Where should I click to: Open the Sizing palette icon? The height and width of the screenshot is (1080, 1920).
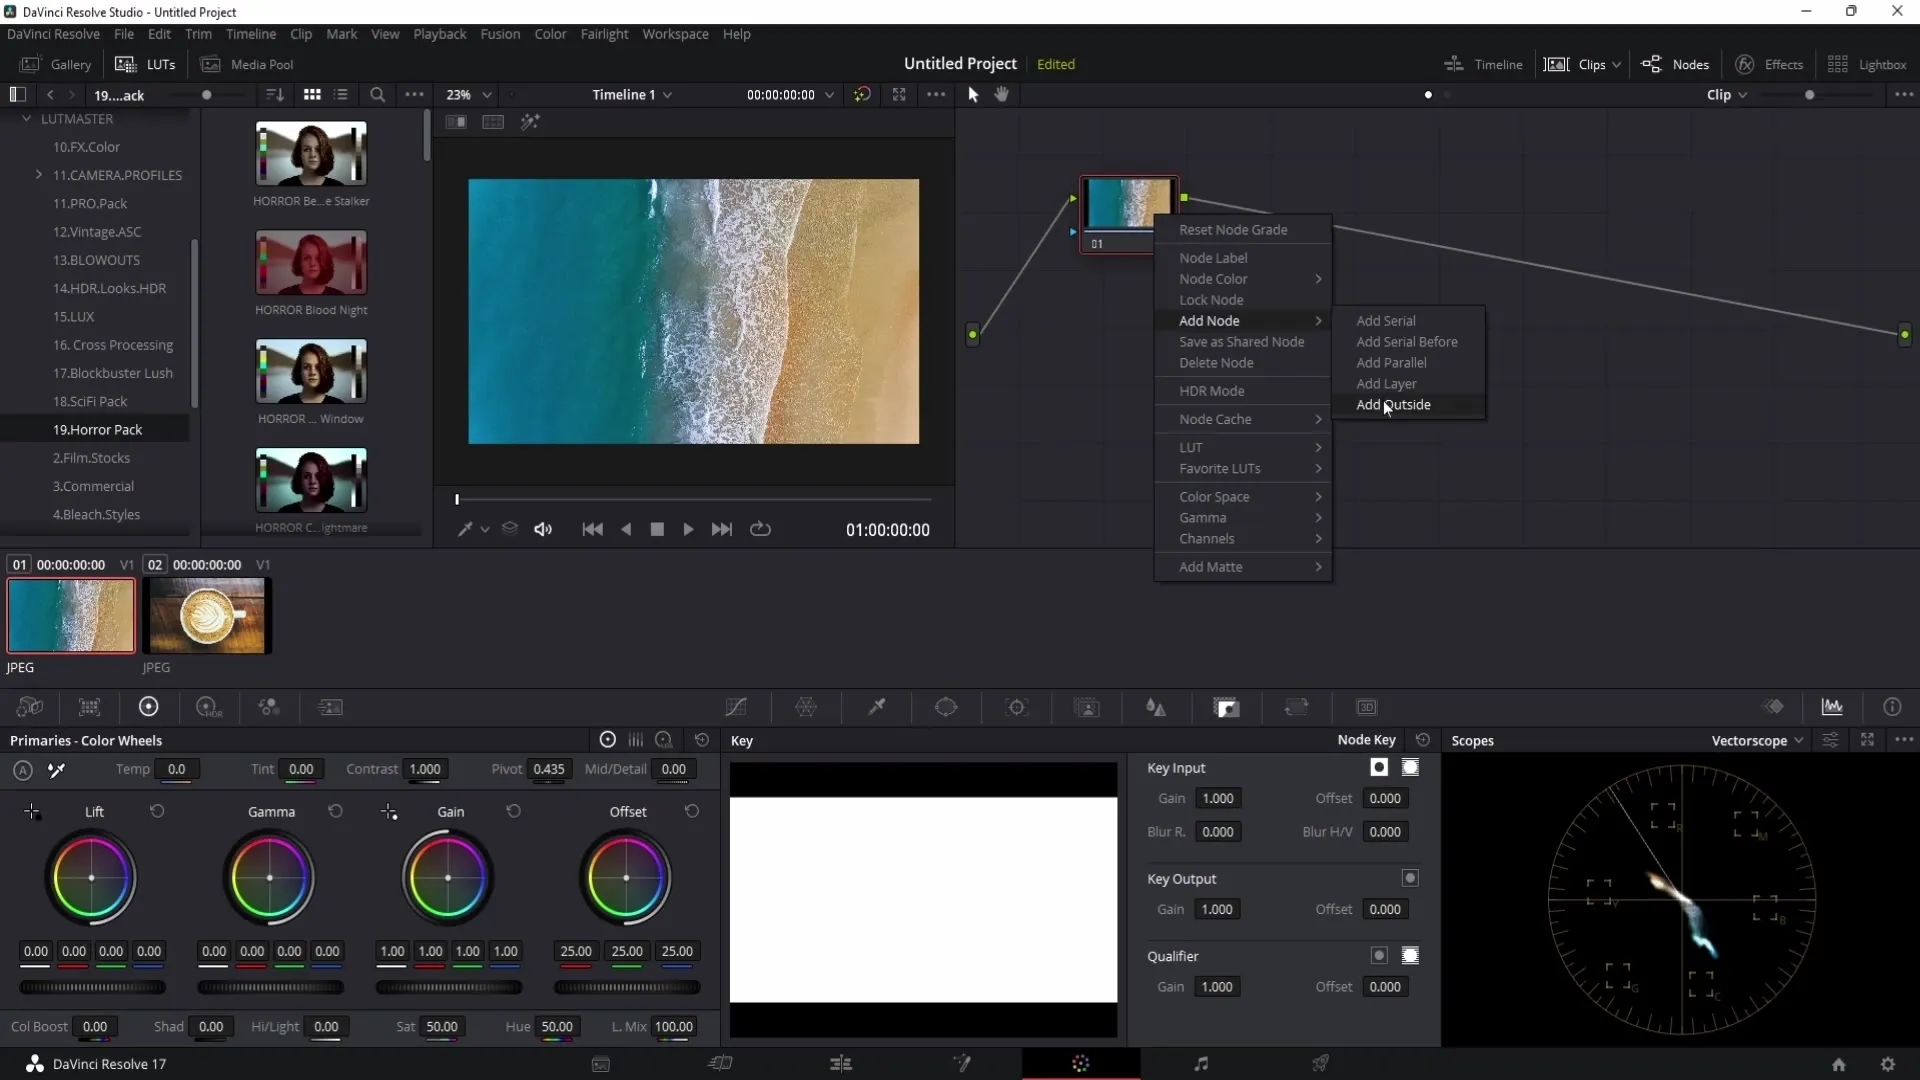[1296, 707]
